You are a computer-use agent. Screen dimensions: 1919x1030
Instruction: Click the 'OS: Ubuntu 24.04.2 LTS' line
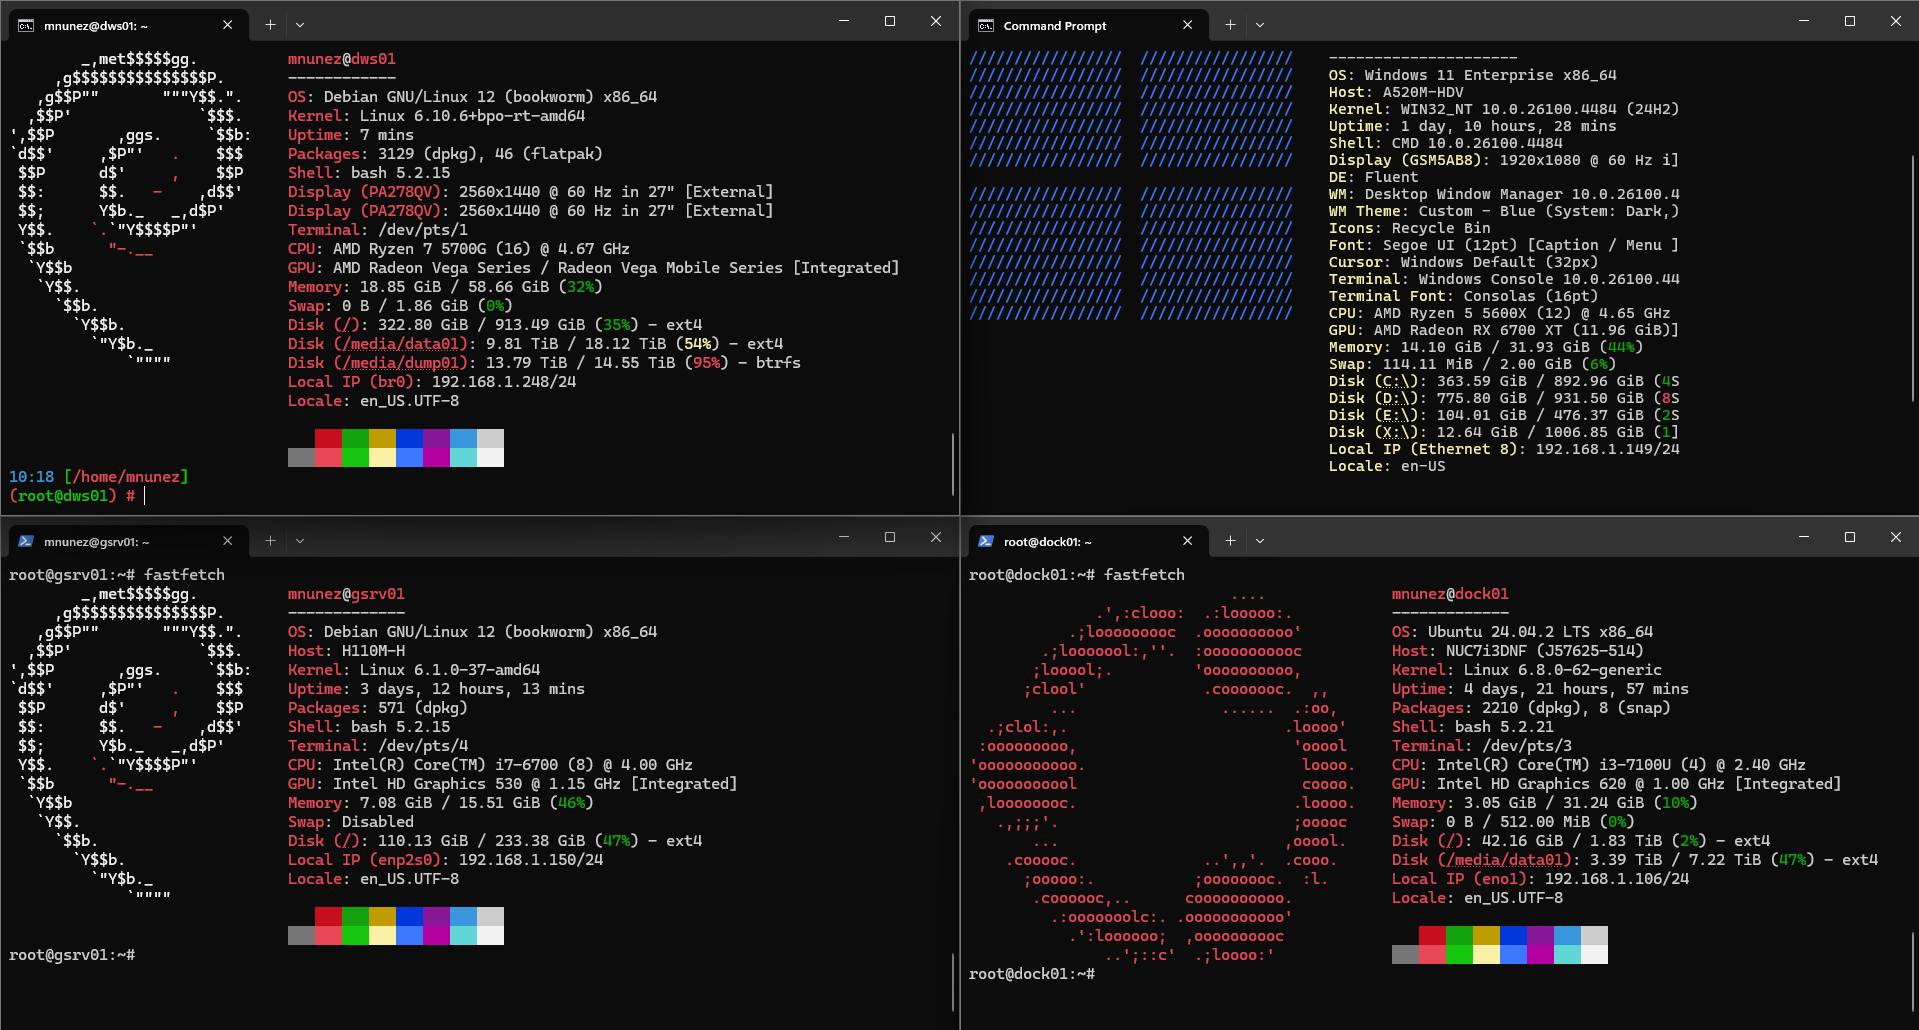tap(1523, 632)
